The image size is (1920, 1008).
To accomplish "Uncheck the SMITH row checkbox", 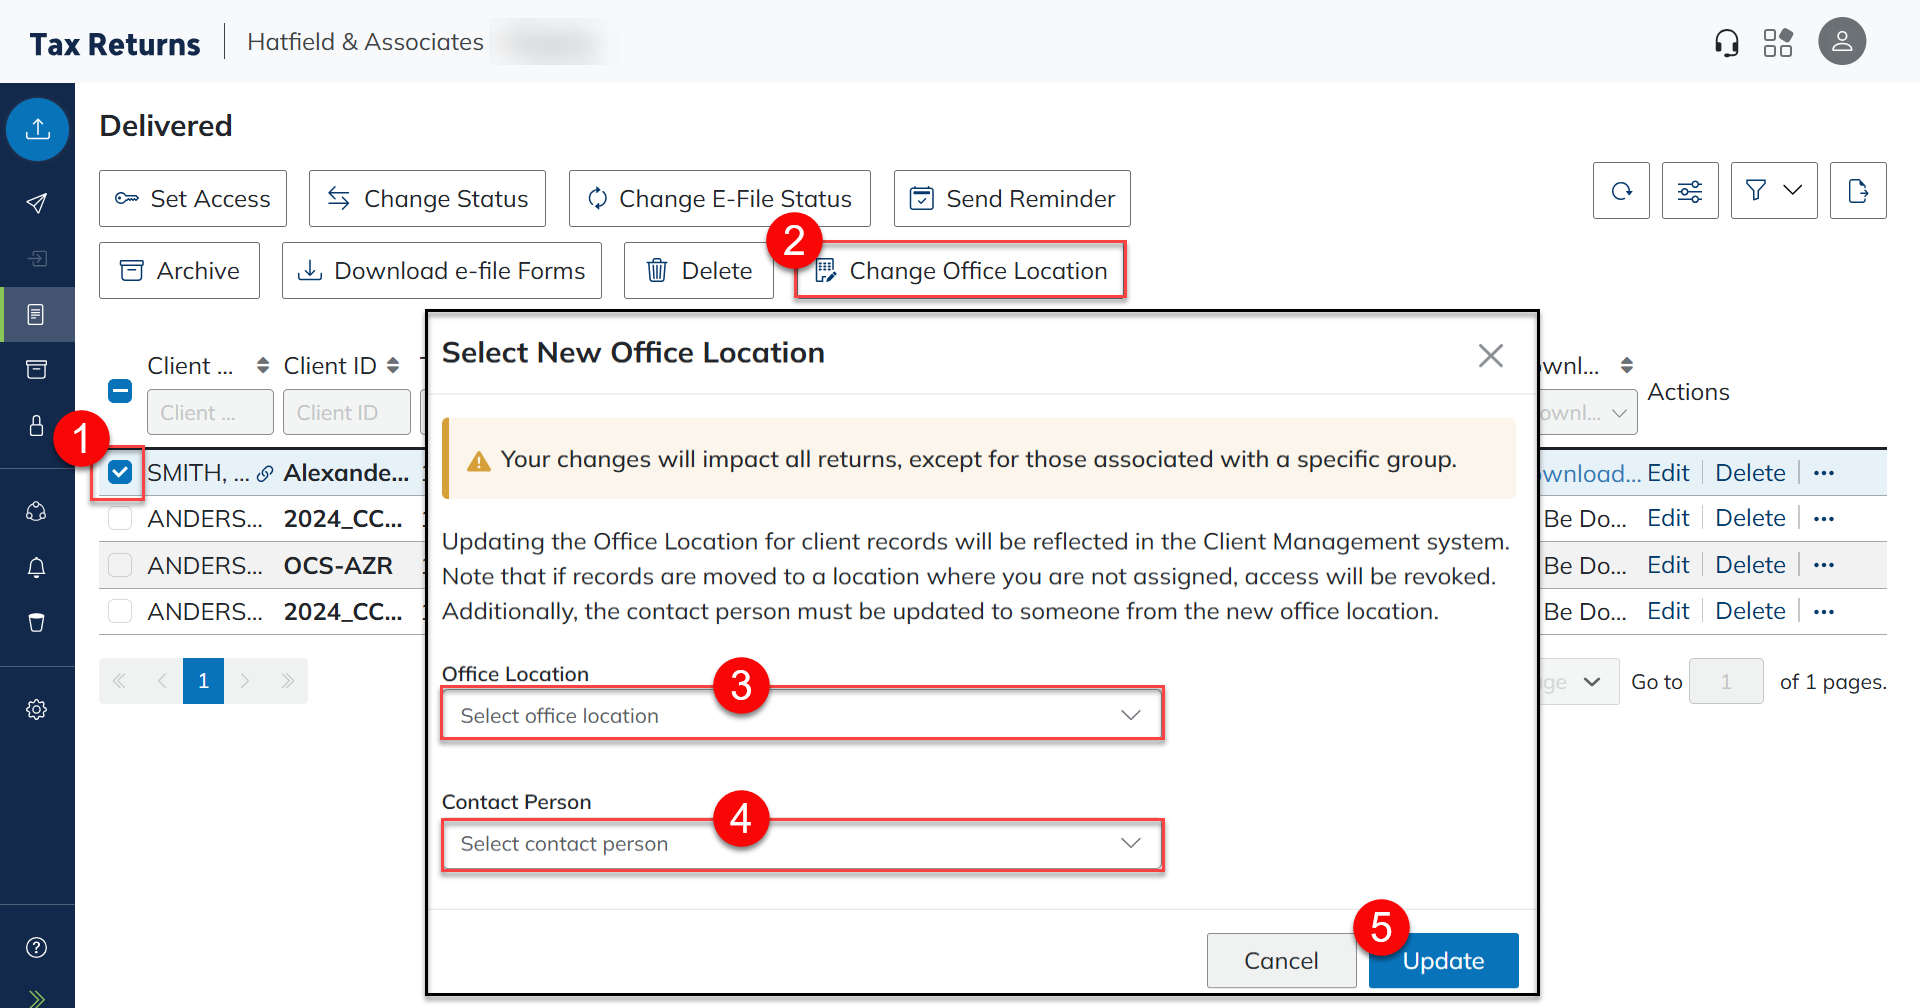I will [120, 472].
